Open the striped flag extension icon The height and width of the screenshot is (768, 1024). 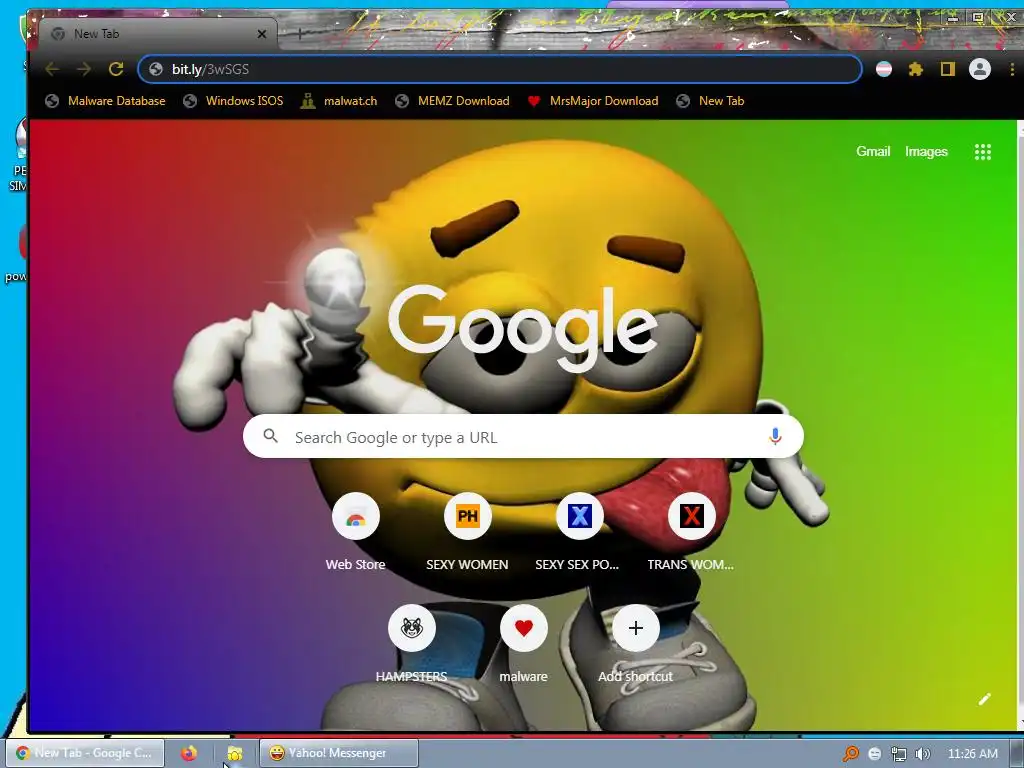884,69
